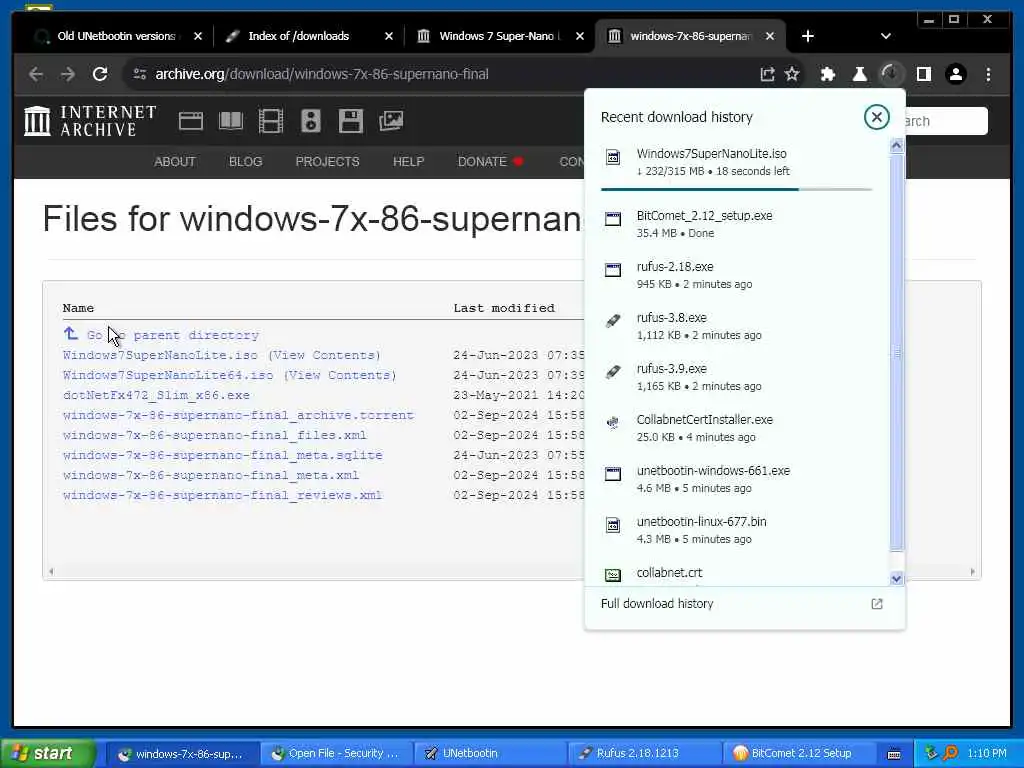The height and width of the screenshot is (768, 1024).
Task: Open the BLOG menu item
Action: [246, 162]
